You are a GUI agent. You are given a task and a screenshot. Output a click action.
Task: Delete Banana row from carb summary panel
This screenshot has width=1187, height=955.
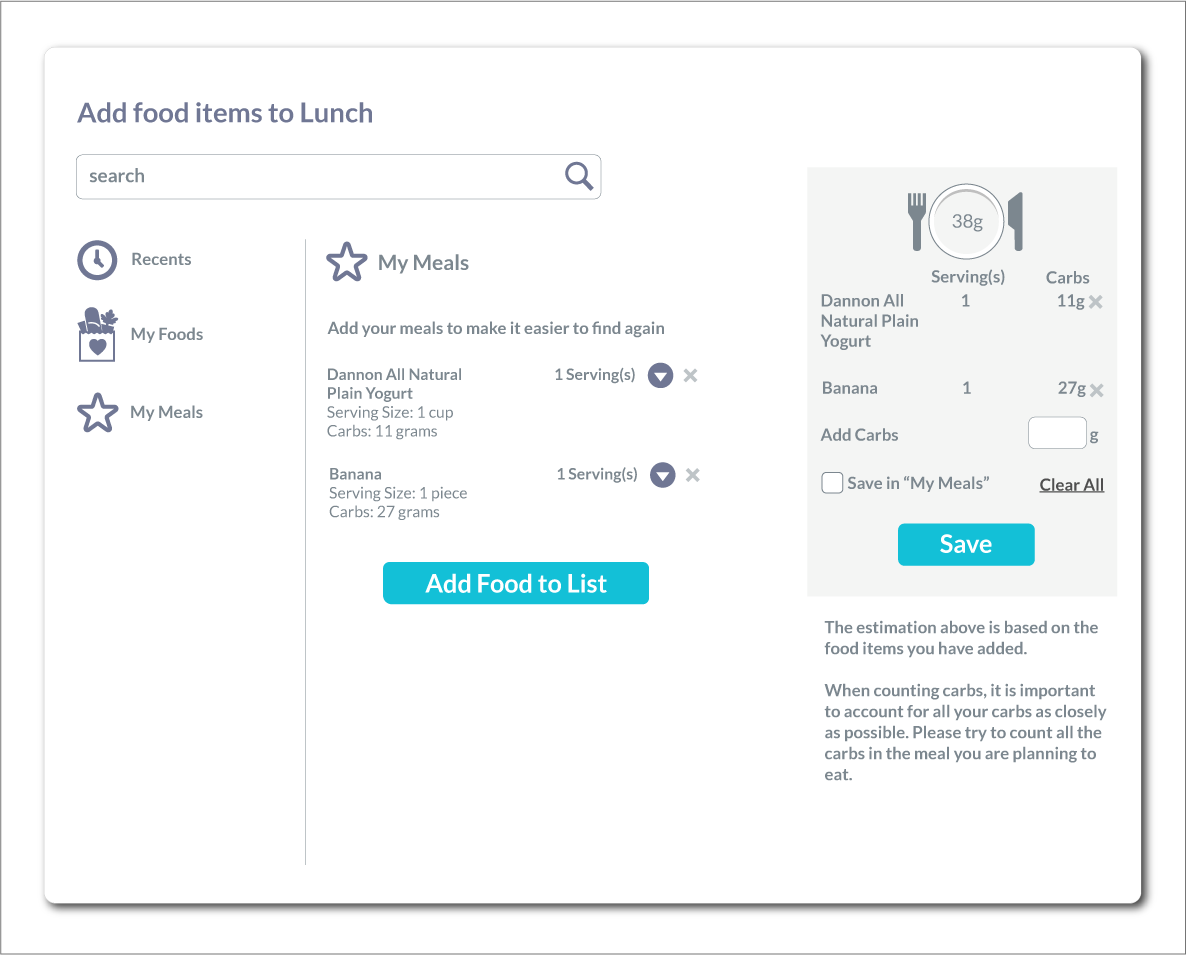click(1097, 390)
